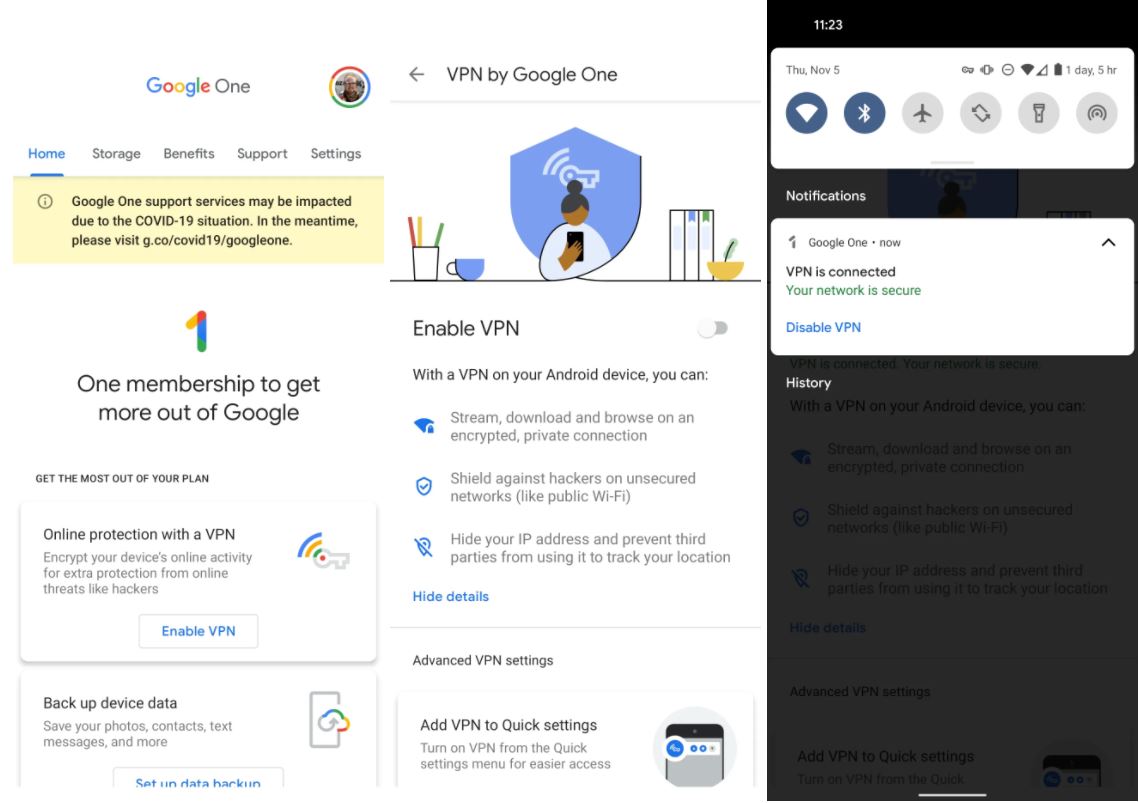Open the Benefits tab
This screenshot has width=1139, height=803.
point(189,153)
